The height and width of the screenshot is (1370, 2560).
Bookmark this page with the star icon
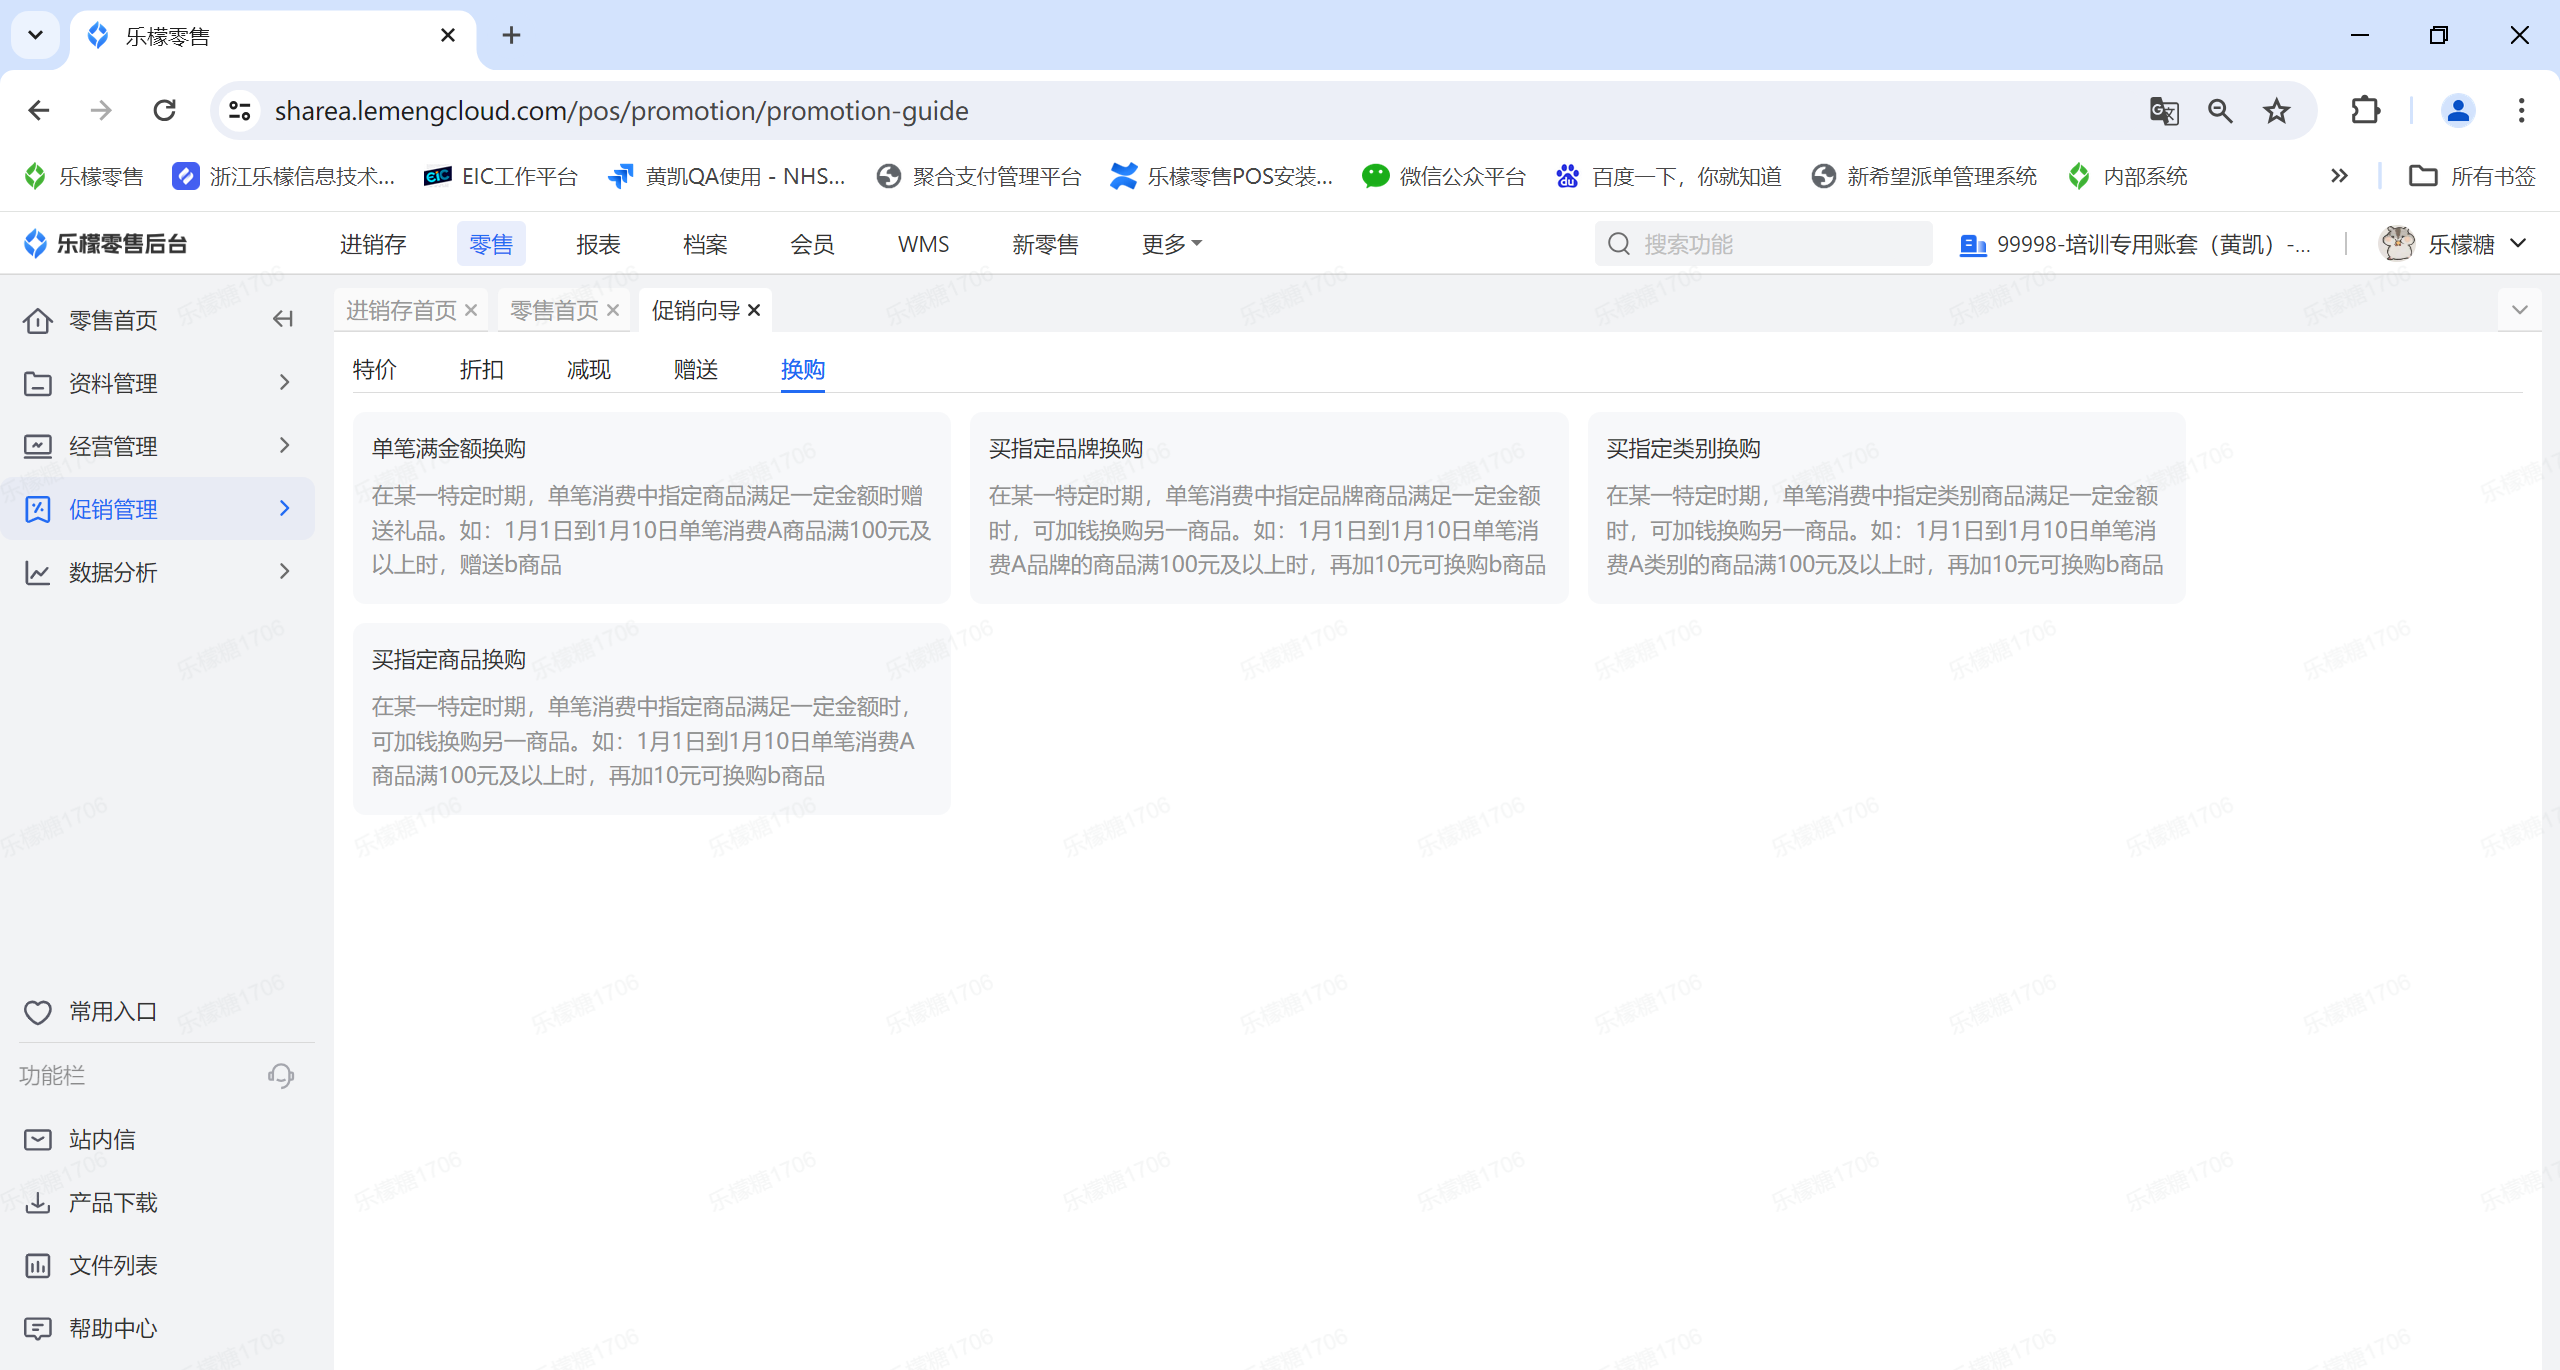[x=2277, y=110]
